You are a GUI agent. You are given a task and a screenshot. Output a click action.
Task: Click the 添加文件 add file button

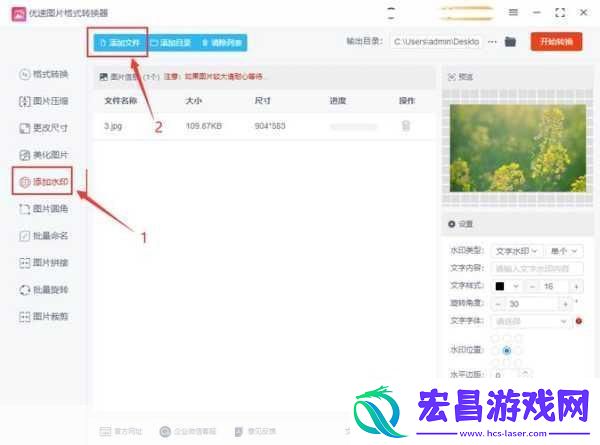coord(119,42)
